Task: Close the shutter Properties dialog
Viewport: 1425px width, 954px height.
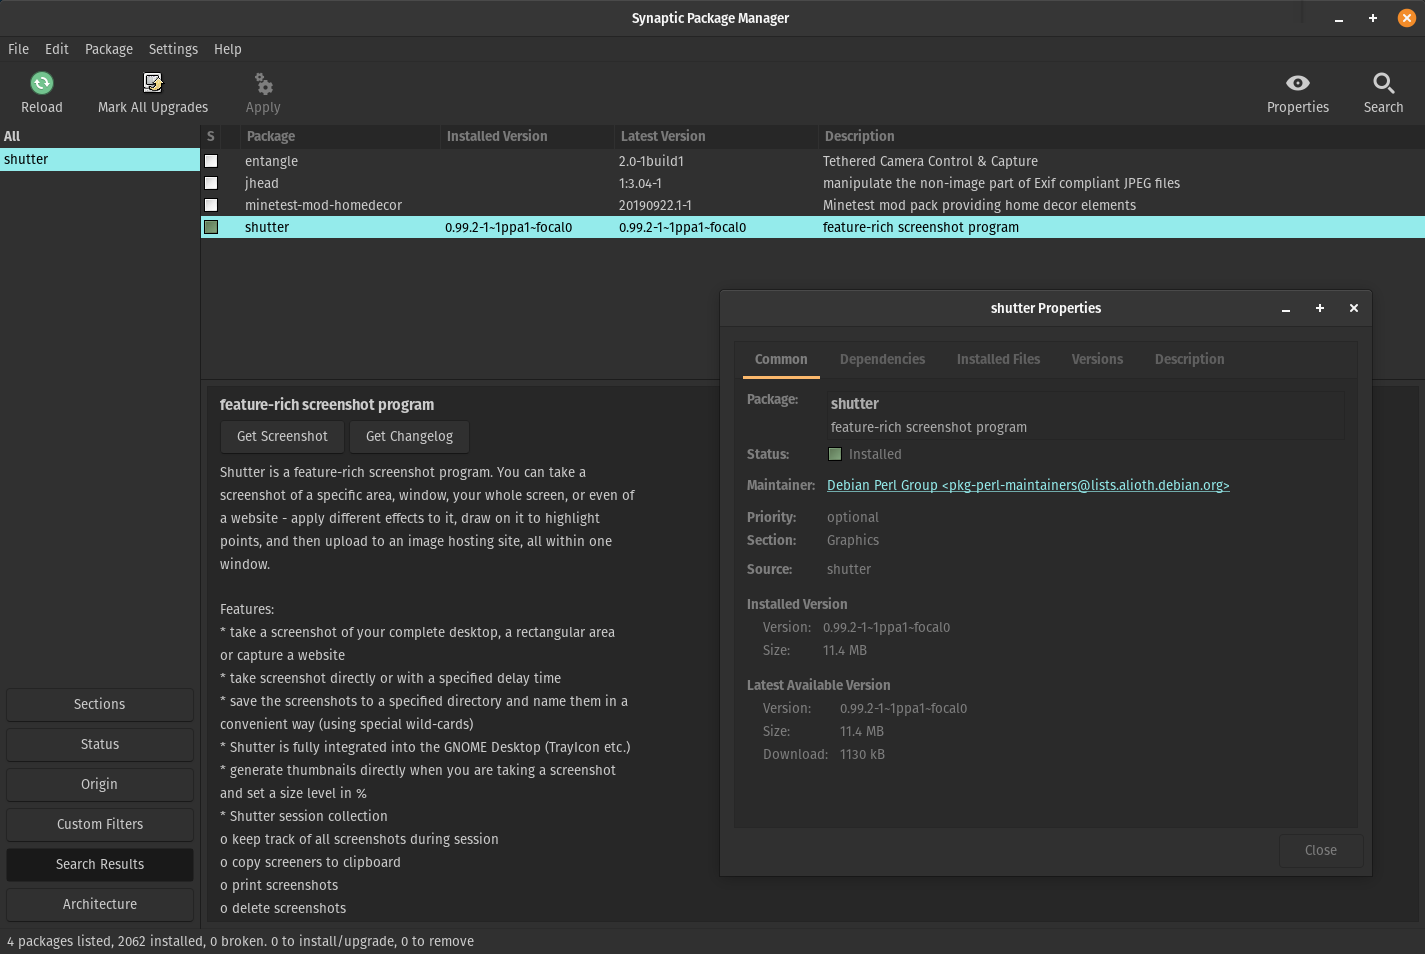Action: click(x=1319, y=850)
